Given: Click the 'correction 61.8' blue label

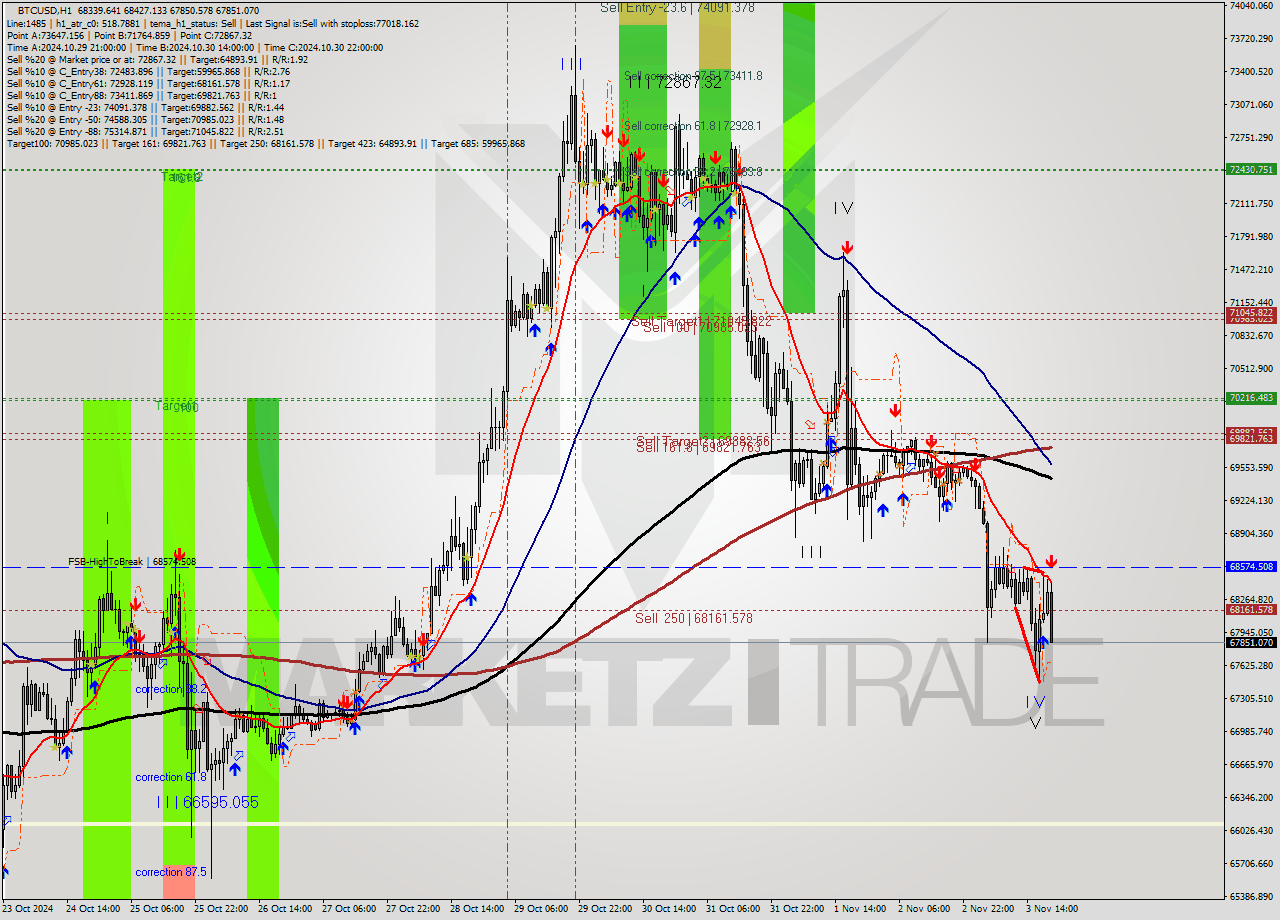Looking at the screenshot, I should [x=171, y=777].
